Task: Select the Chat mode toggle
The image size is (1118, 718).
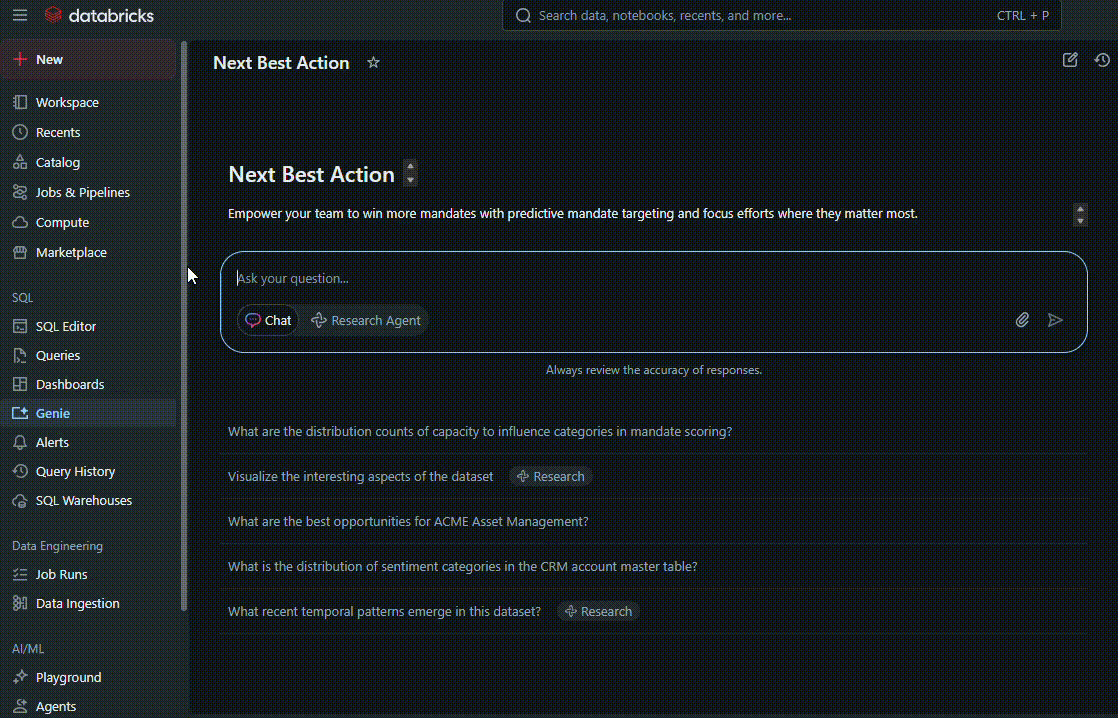Action: point(268,320)
